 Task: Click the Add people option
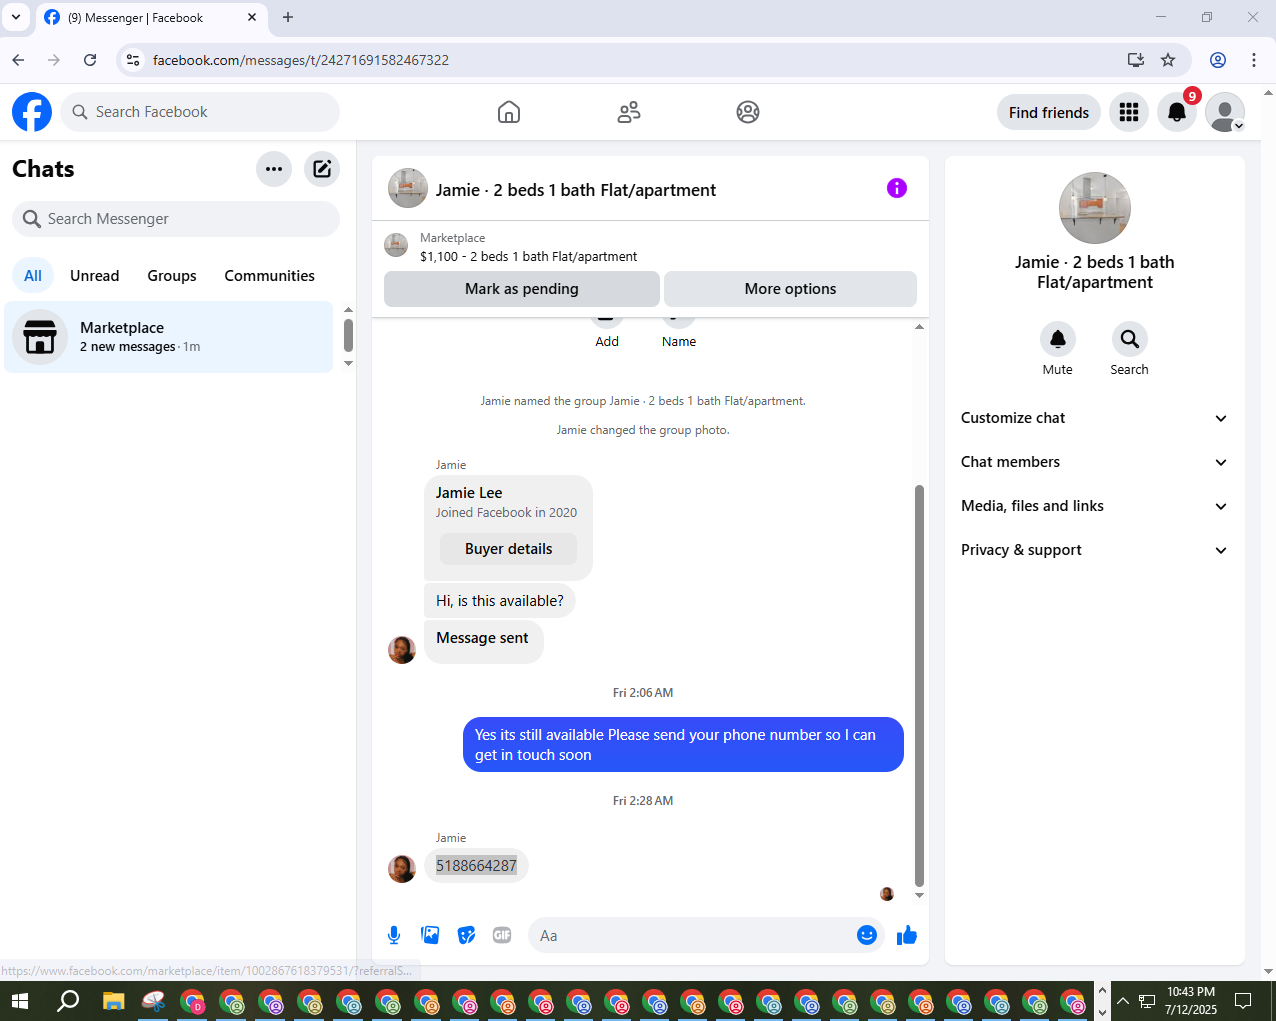click(607, 331)
